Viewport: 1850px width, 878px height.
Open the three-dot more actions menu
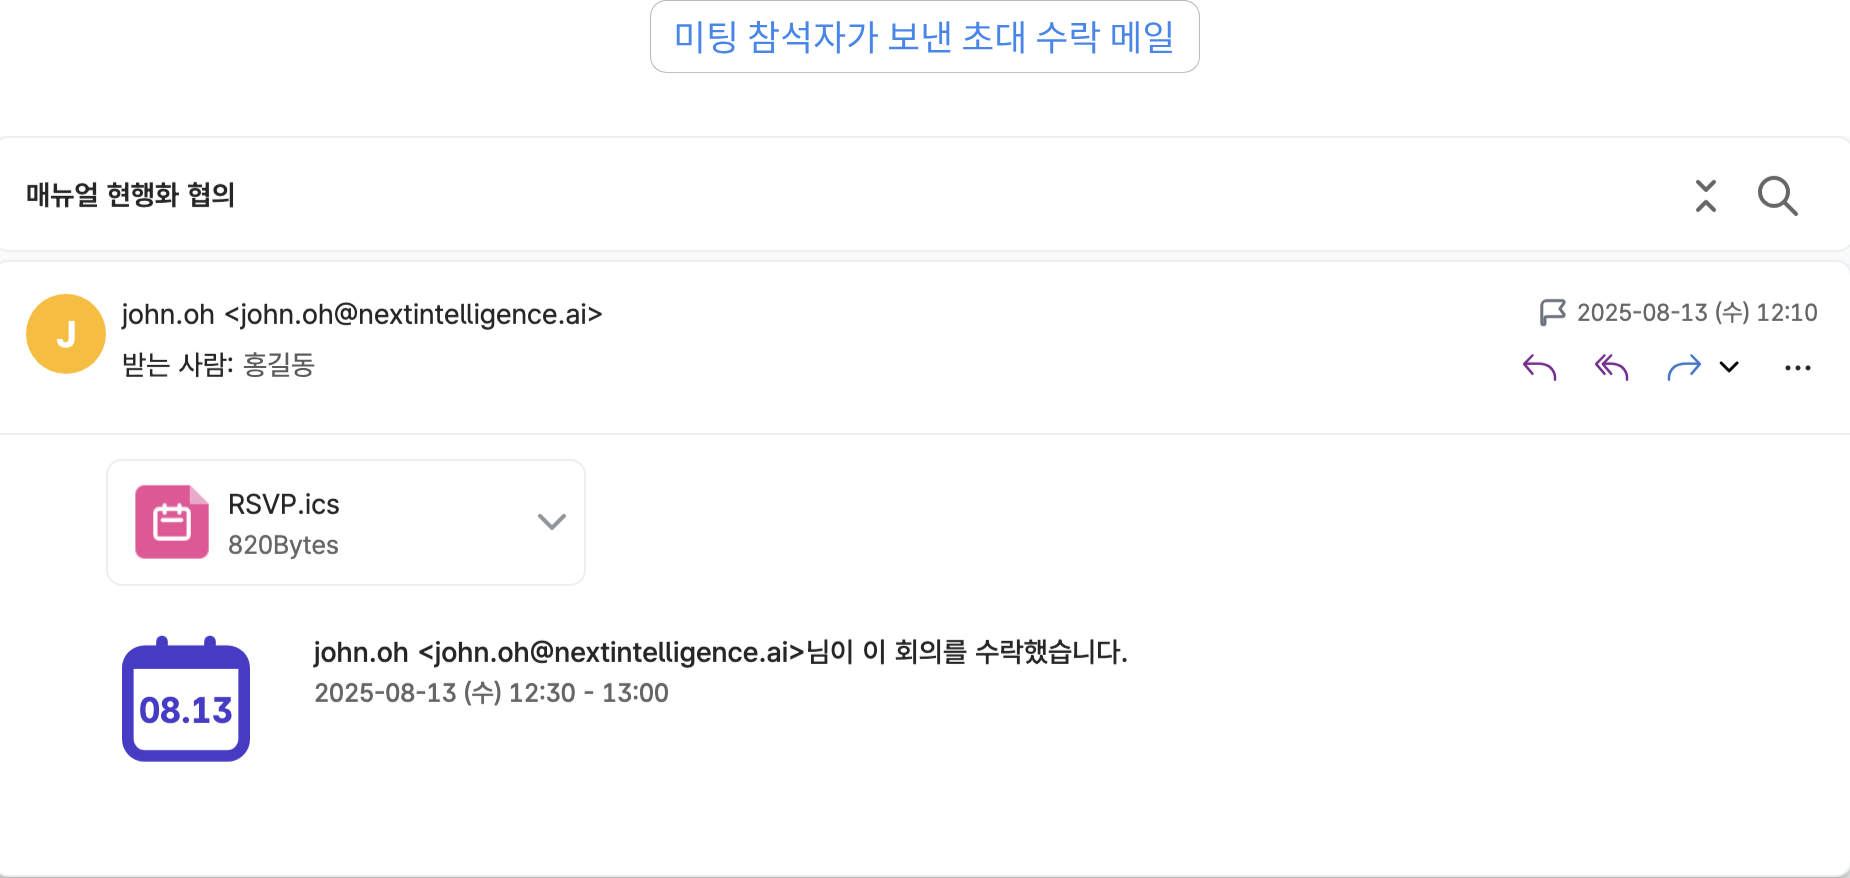[1798, 368]
